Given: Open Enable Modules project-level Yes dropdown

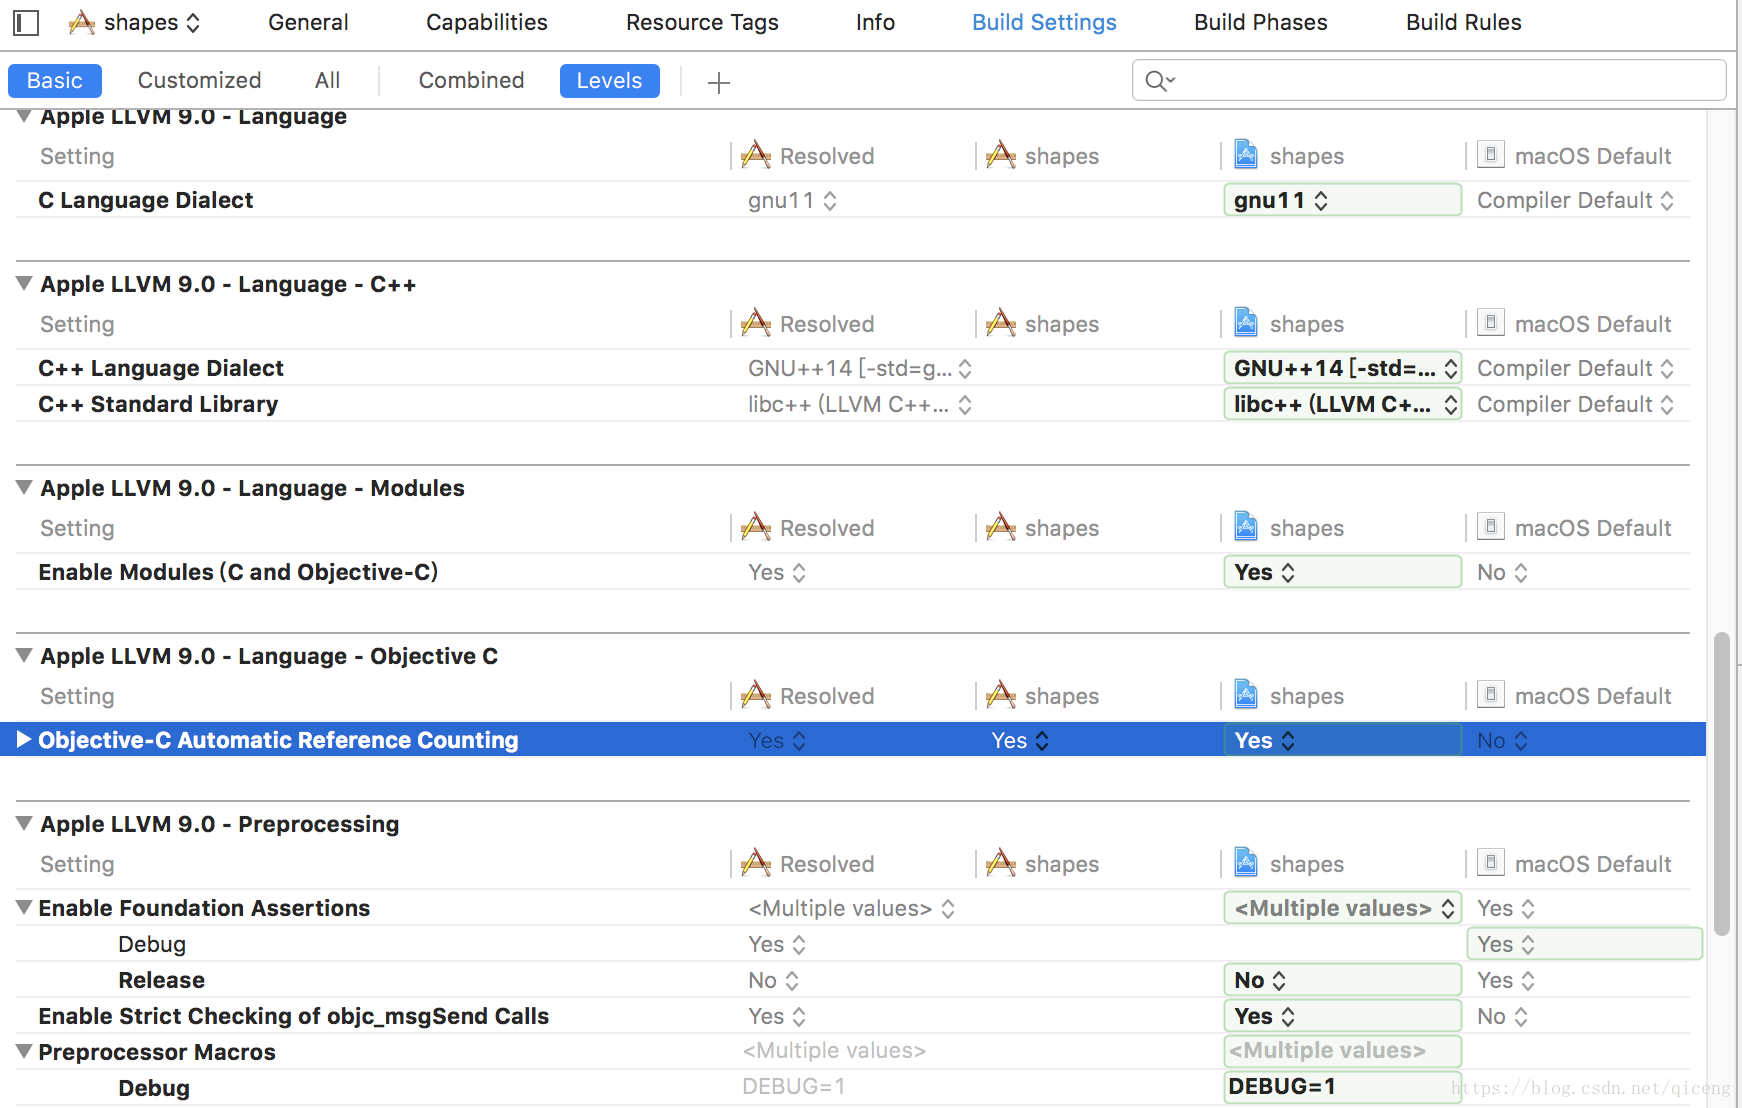Looking at the screenshot, I should coord(1342,572).
